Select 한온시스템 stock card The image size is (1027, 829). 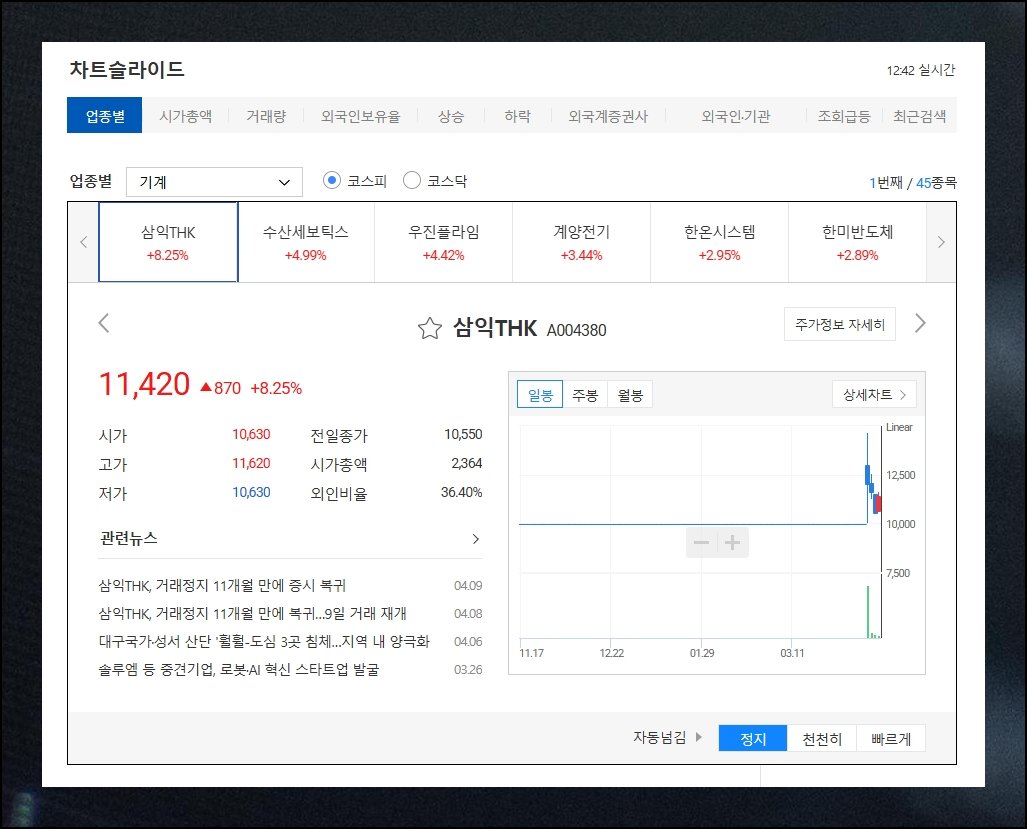tap(719, 242)
